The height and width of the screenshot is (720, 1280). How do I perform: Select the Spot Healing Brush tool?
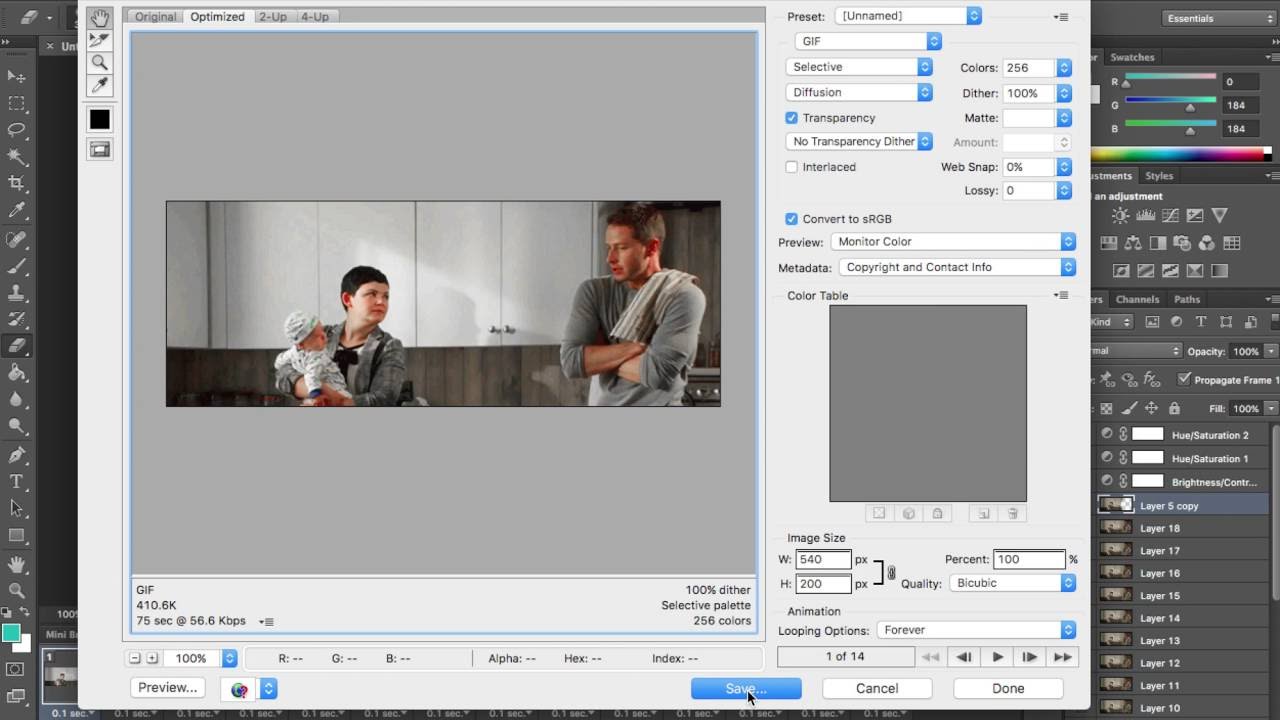[x=16, y=239]
